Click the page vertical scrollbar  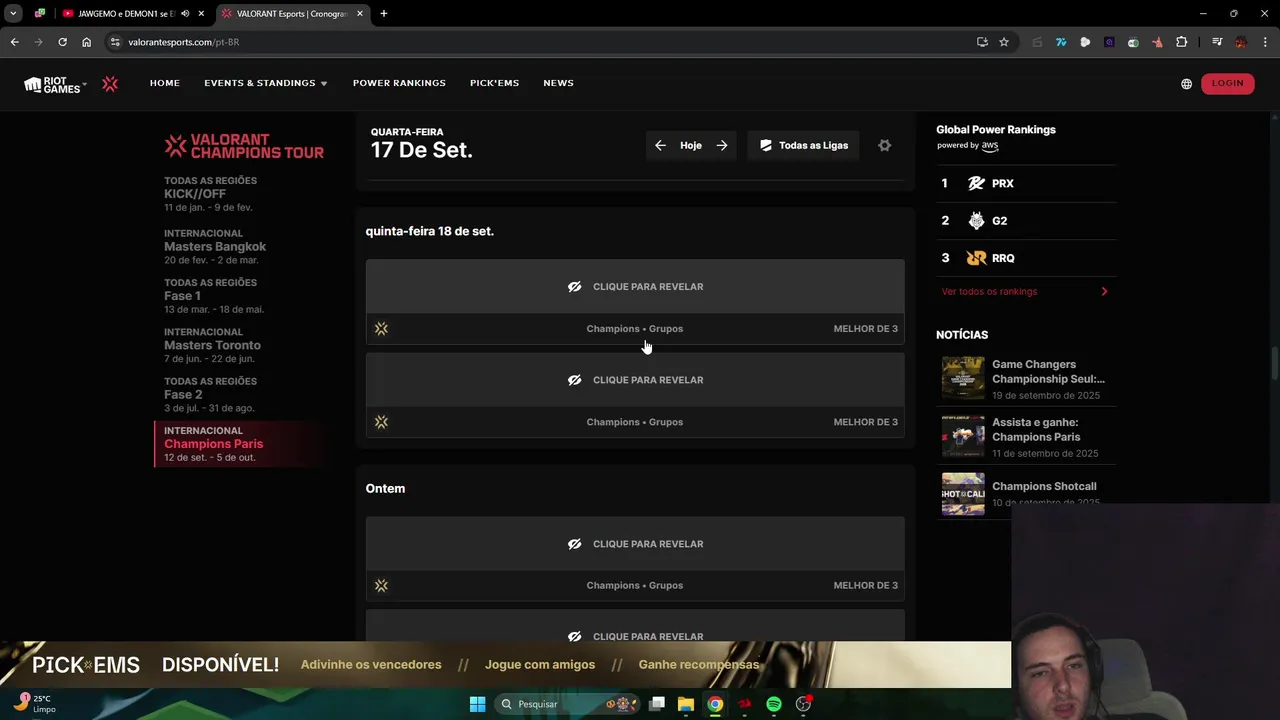click(x=1274, y=363)
